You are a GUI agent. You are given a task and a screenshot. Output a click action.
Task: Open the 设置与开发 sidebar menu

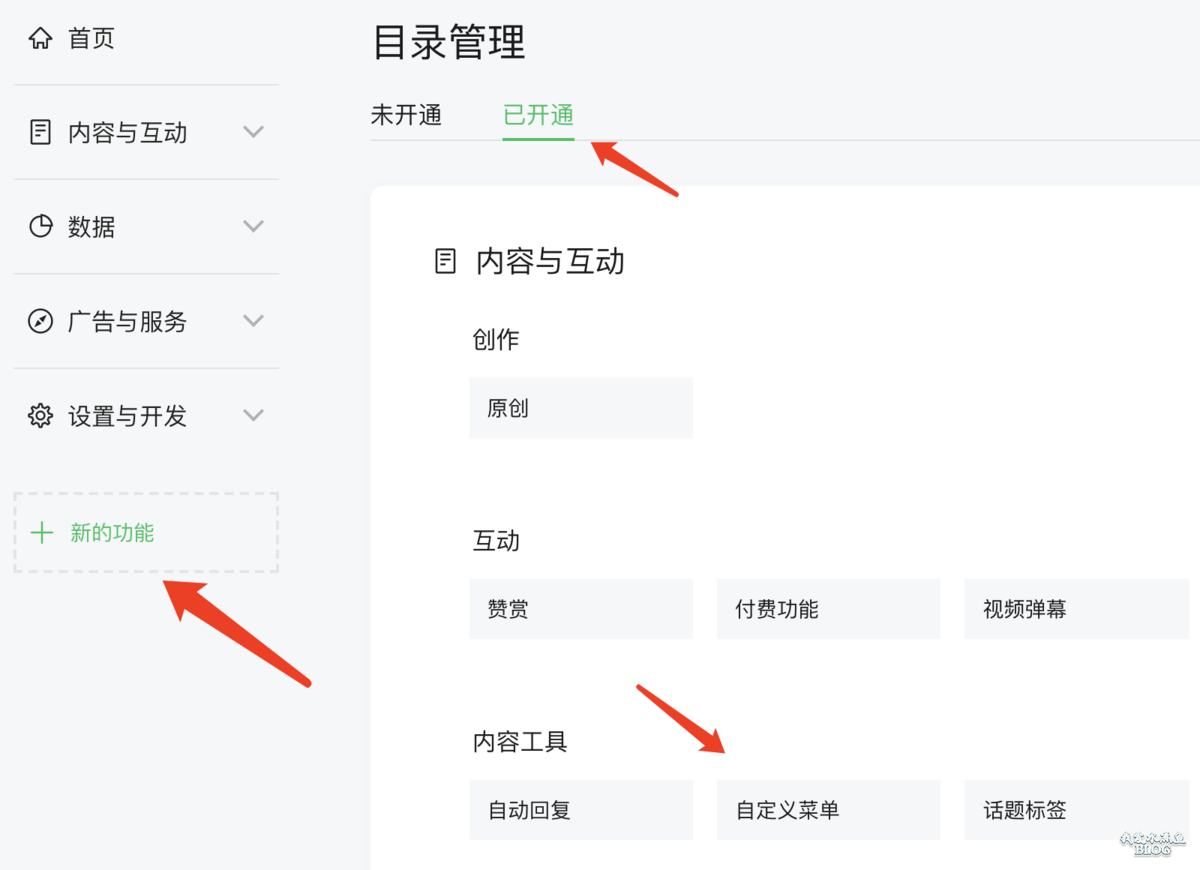coord(146,416)
